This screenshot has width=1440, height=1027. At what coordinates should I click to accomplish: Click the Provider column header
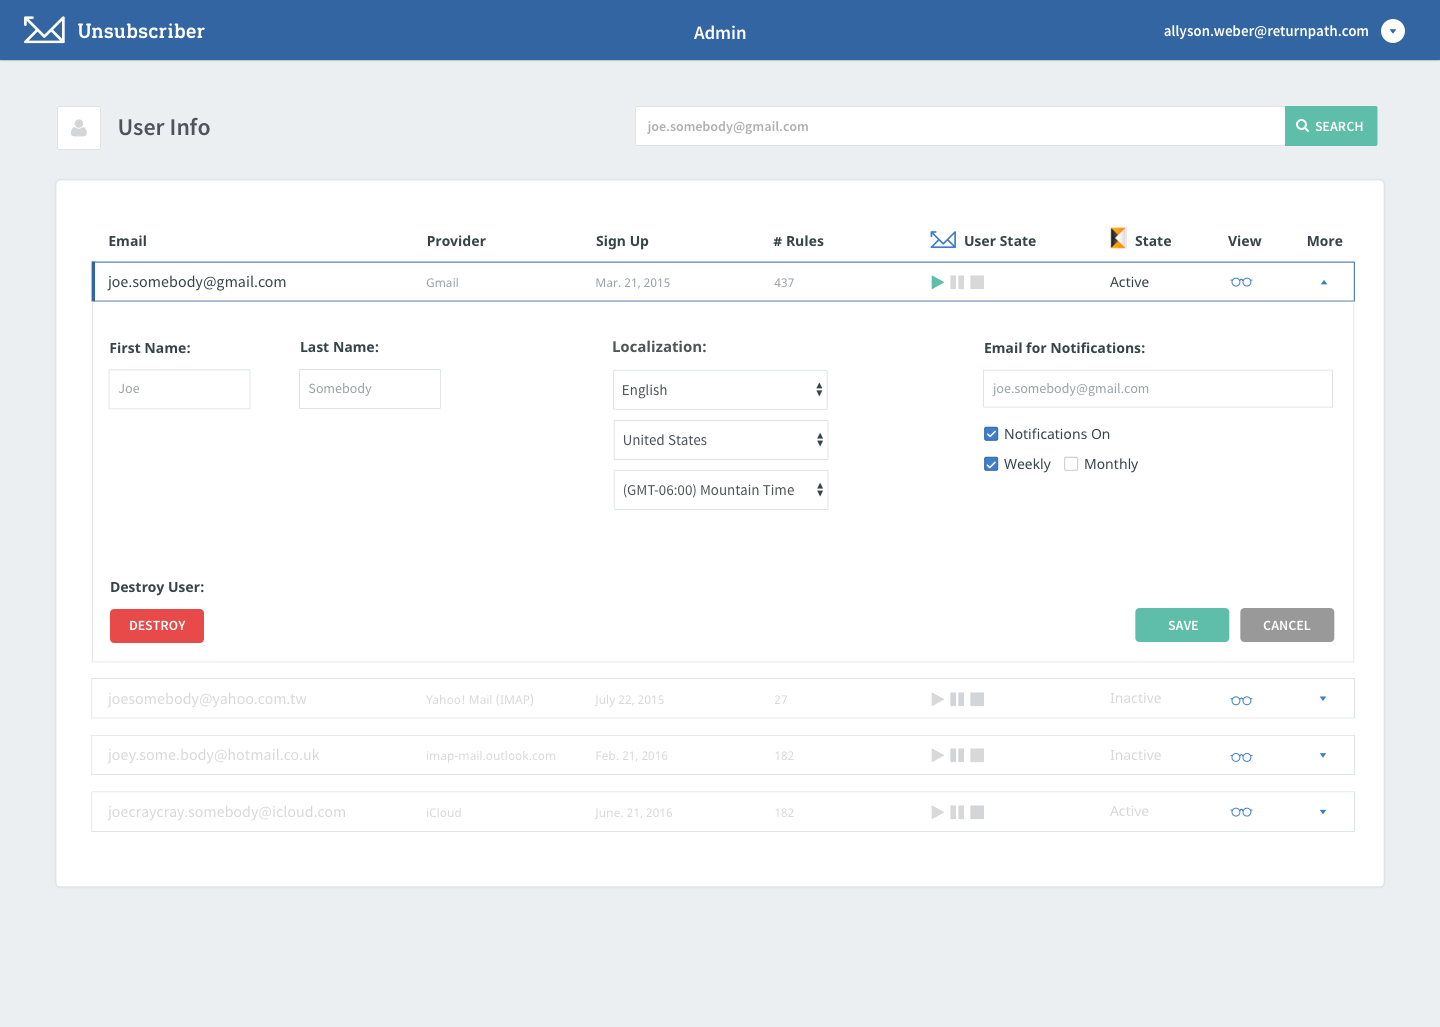456,241
